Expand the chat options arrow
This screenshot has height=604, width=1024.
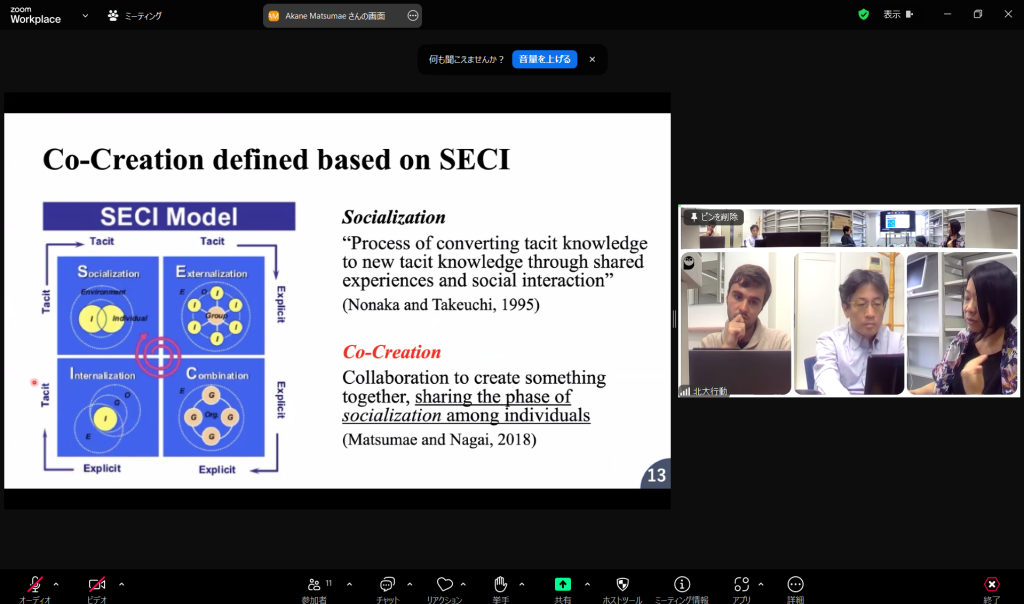409,584
